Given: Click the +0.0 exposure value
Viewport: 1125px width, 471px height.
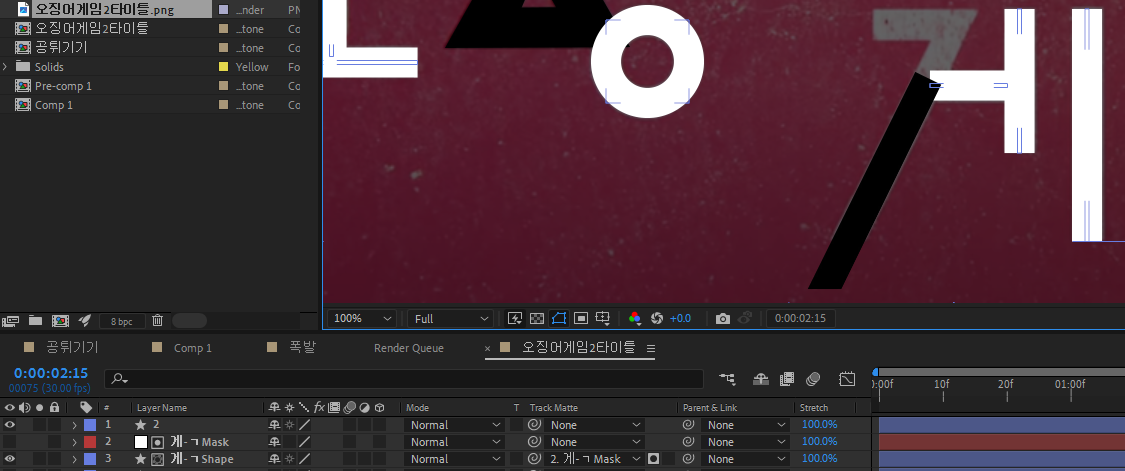Looking at the screenshot, I should (x=680, y=318).
